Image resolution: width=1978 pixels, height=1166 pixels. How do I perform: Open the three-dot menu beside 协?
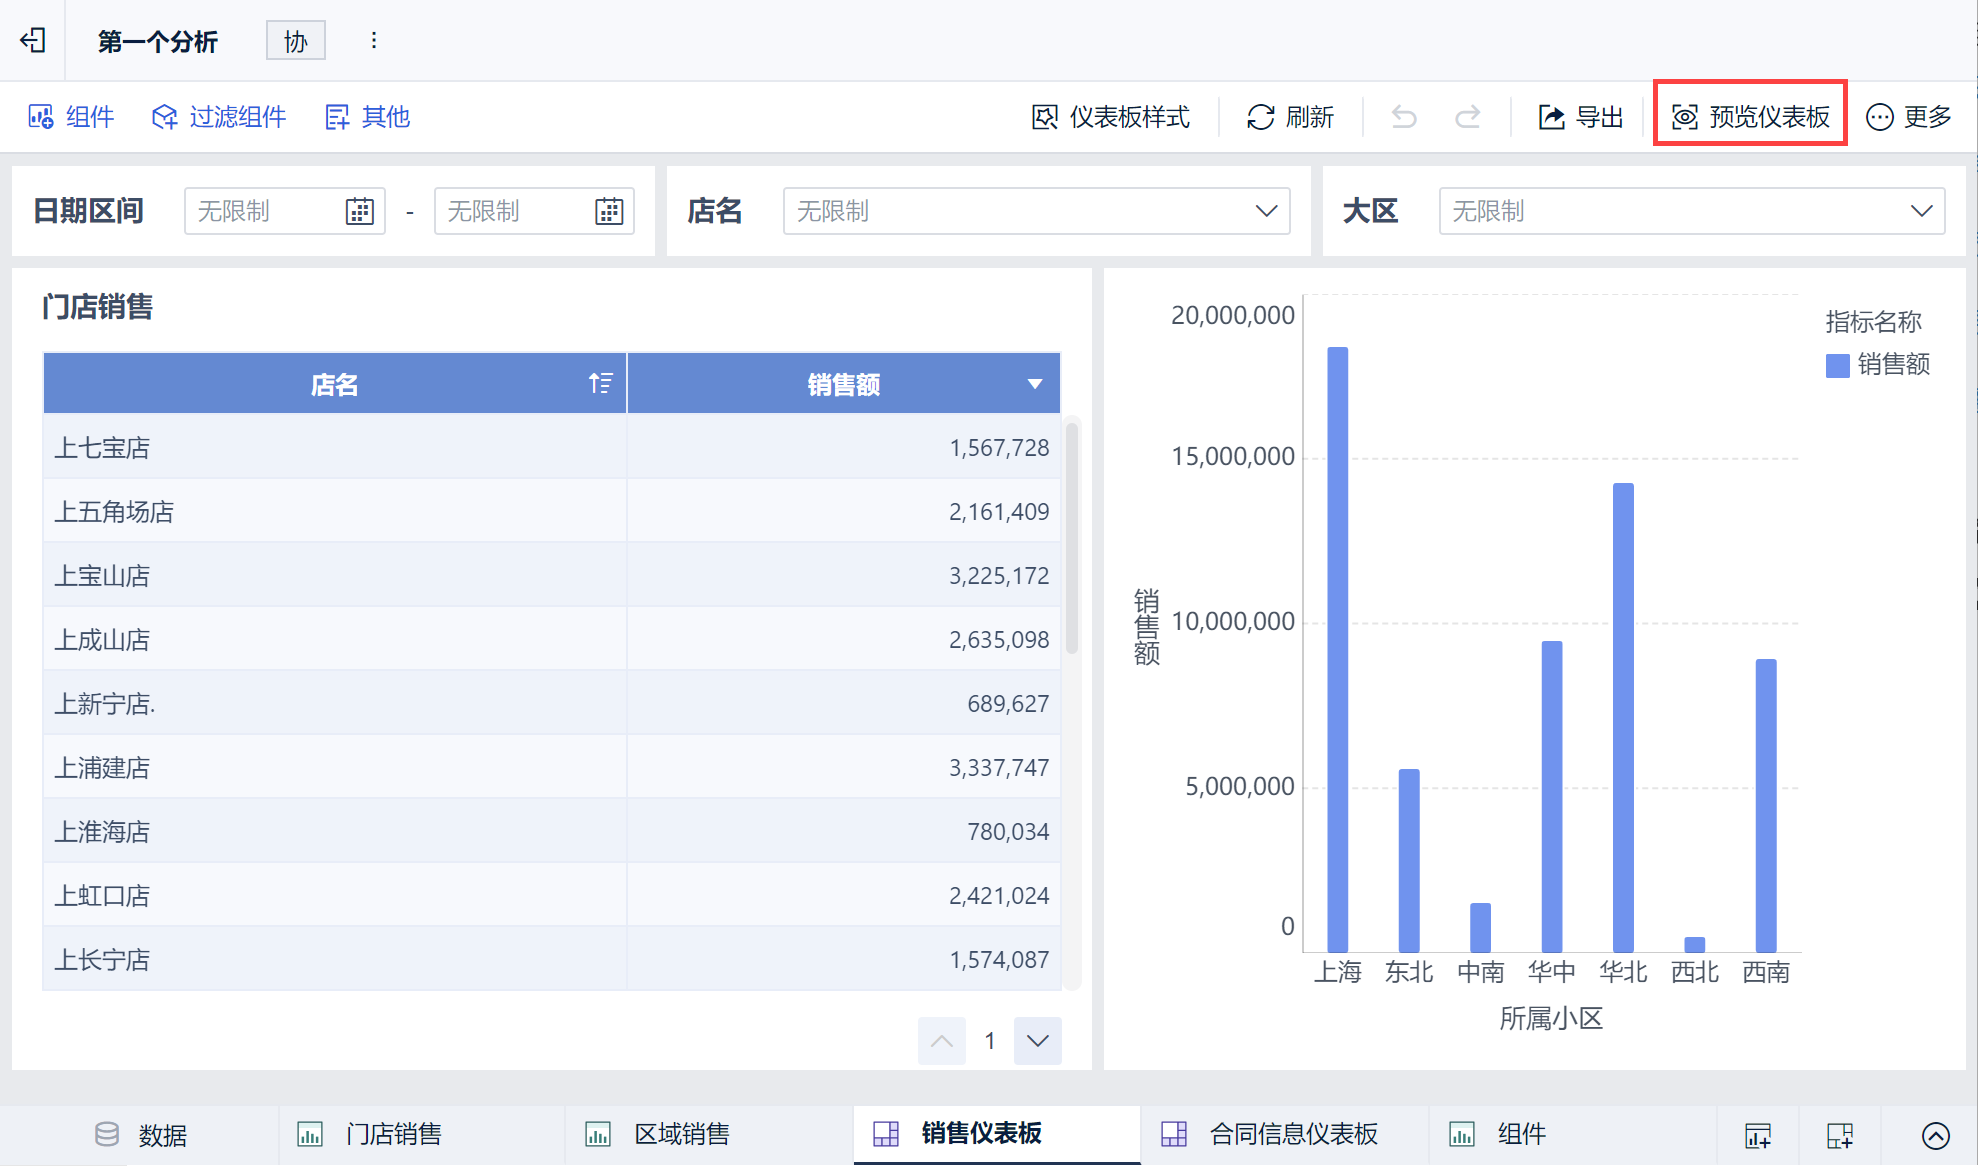click(374, 40)
